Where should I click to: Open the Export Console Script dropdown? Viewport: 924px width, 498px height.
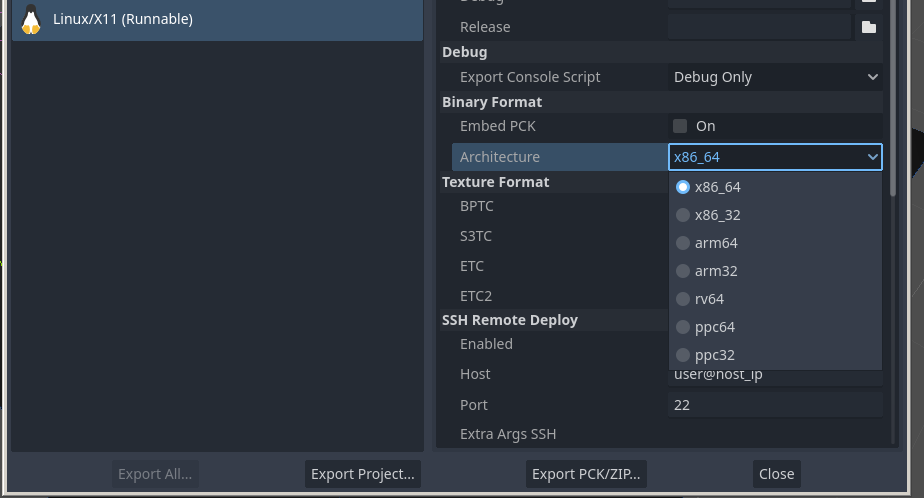775,77
